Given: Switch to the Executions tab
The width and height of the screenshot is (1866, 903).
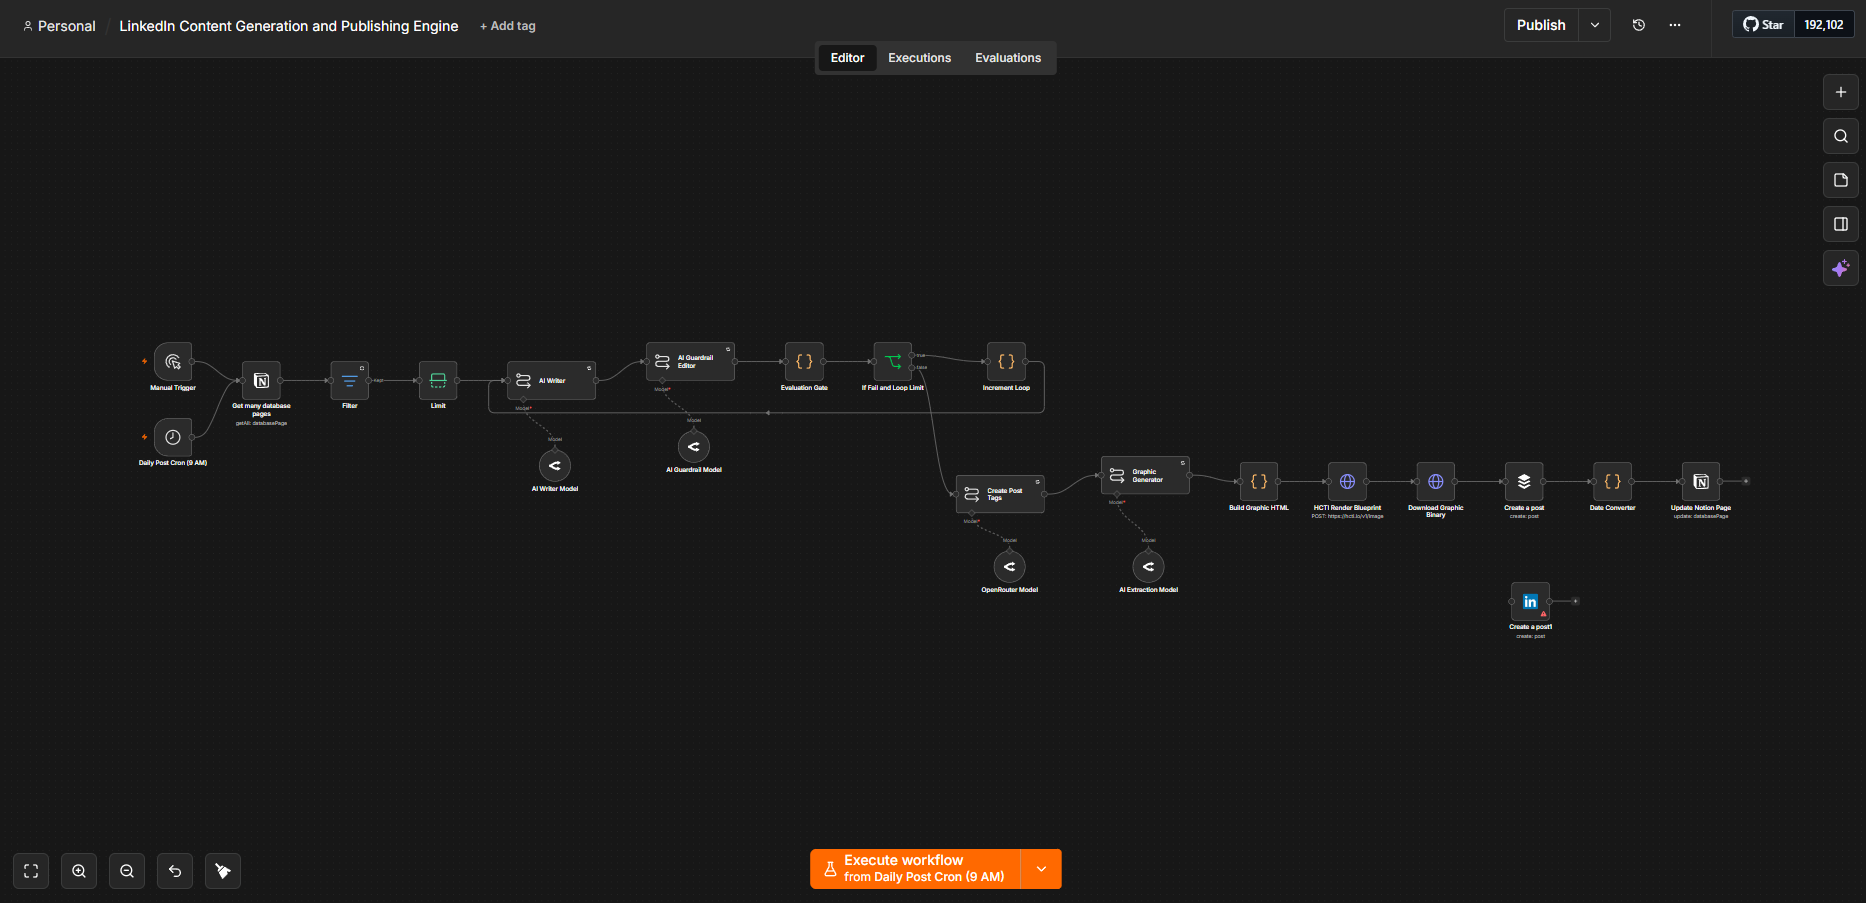Looking at the screenshot, I should 919,58.
